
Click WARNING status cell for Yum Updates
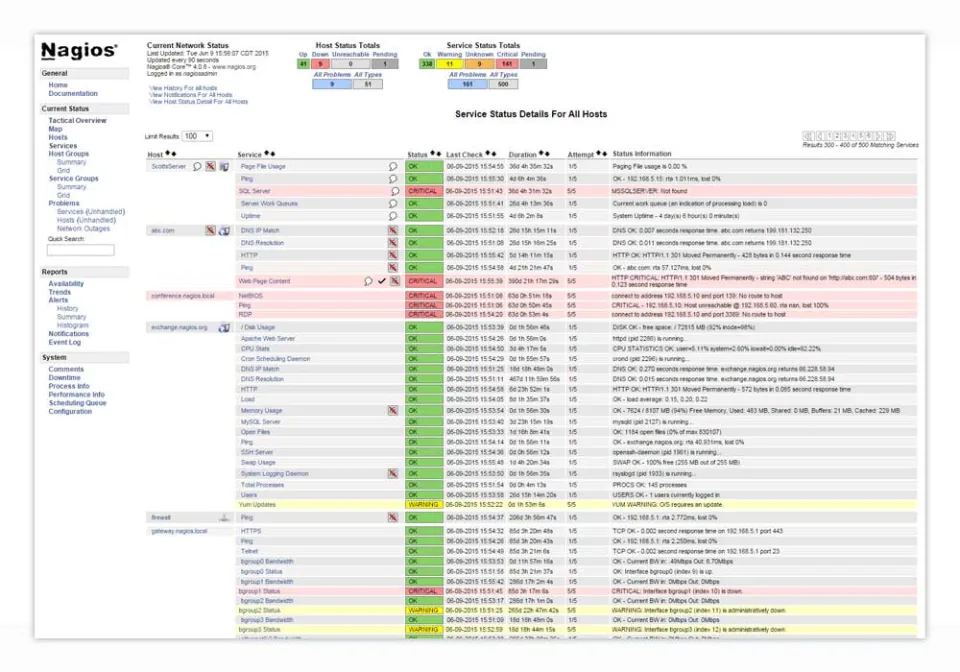(x=424, y=505)
